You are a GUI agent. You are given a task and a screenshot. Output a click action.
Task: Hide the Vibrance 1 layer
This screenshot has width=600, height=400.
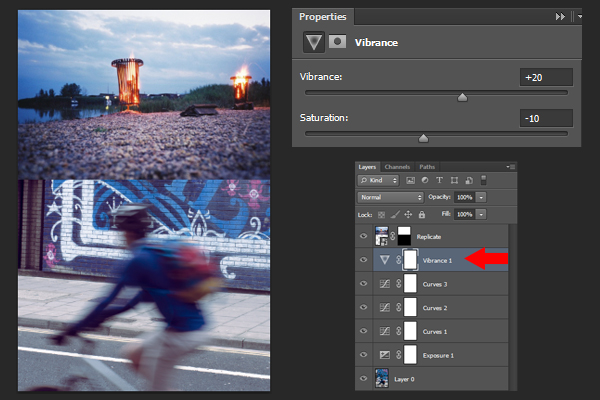[364, 260]
